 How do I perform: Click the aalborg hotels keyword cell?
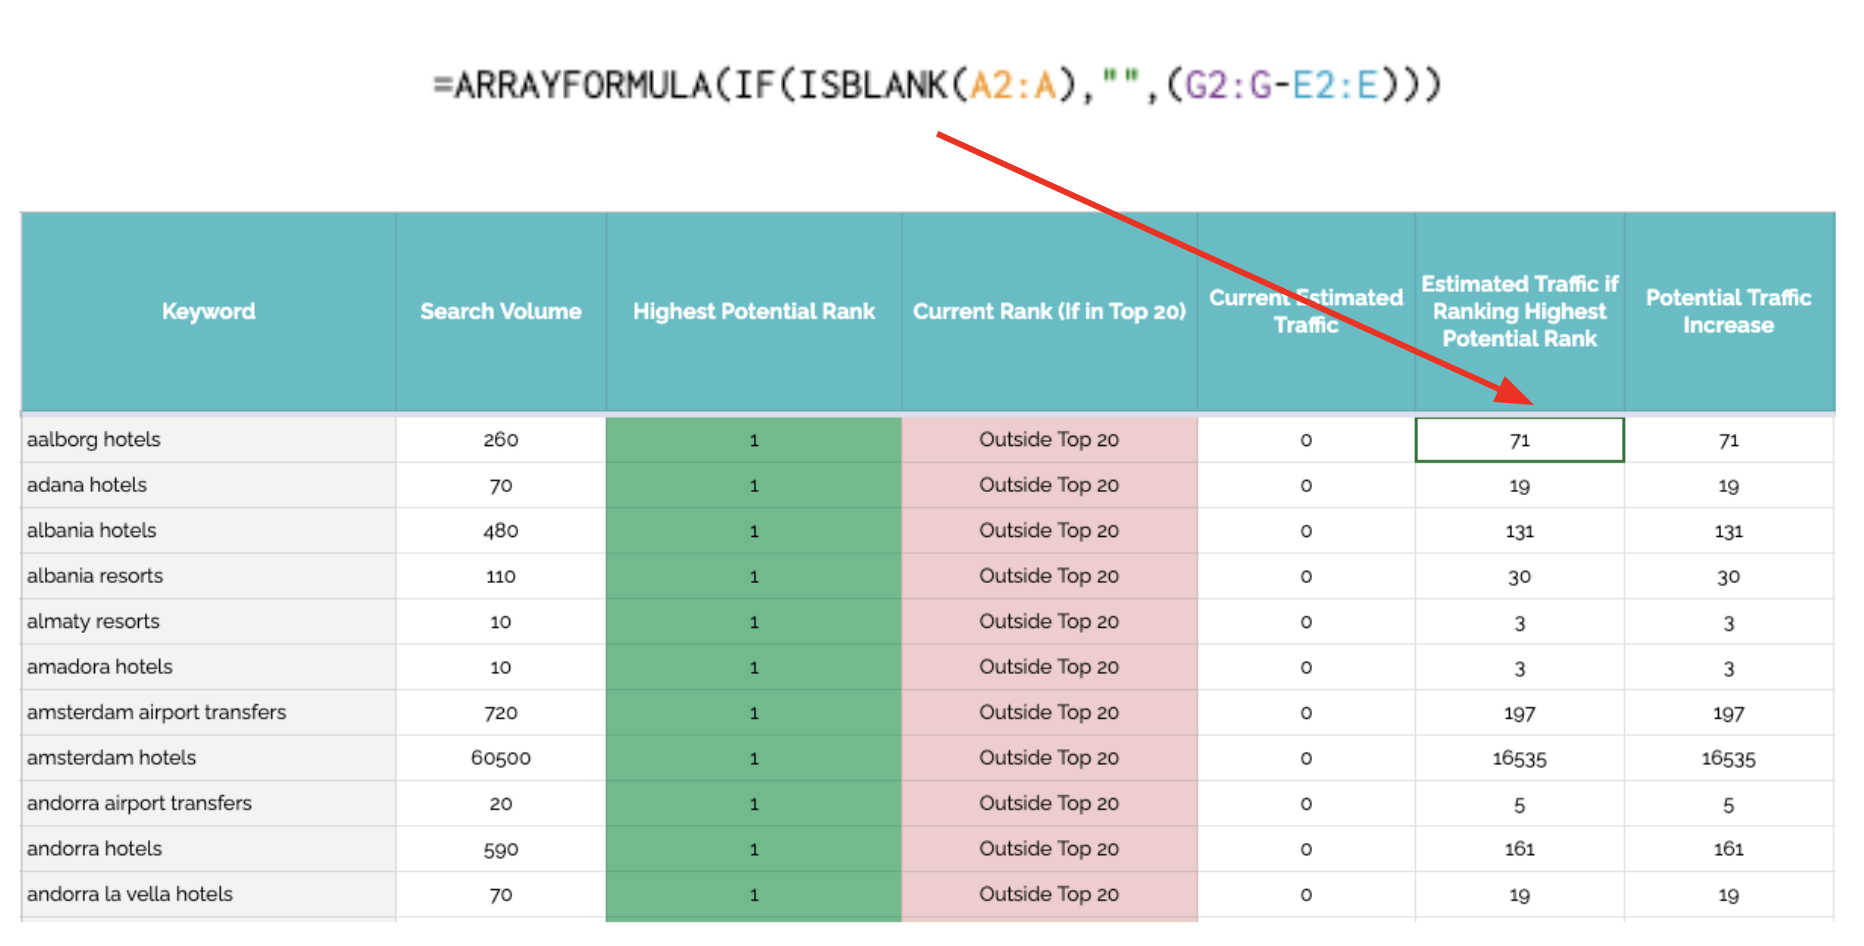94,440
